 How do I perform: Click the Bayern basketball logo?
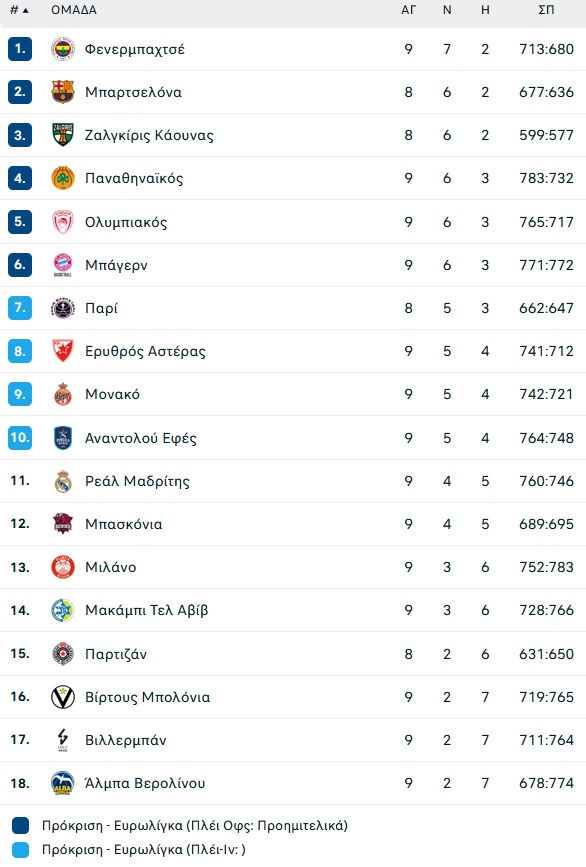(62, 265)
